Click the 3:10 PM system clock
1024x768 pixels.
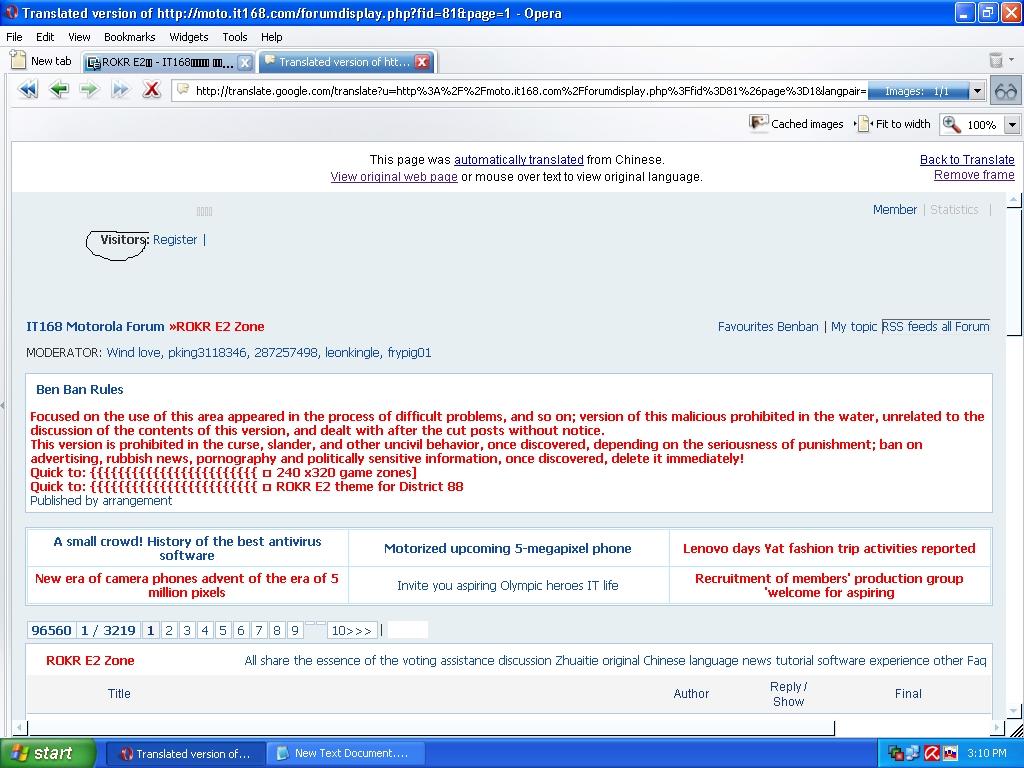coord(987,753)
